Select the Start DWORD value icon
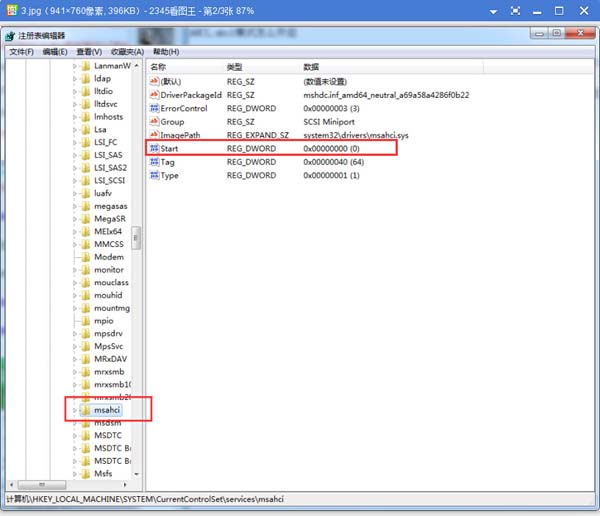The height and width of the screenshot is (516, 600). click(154, 149)
